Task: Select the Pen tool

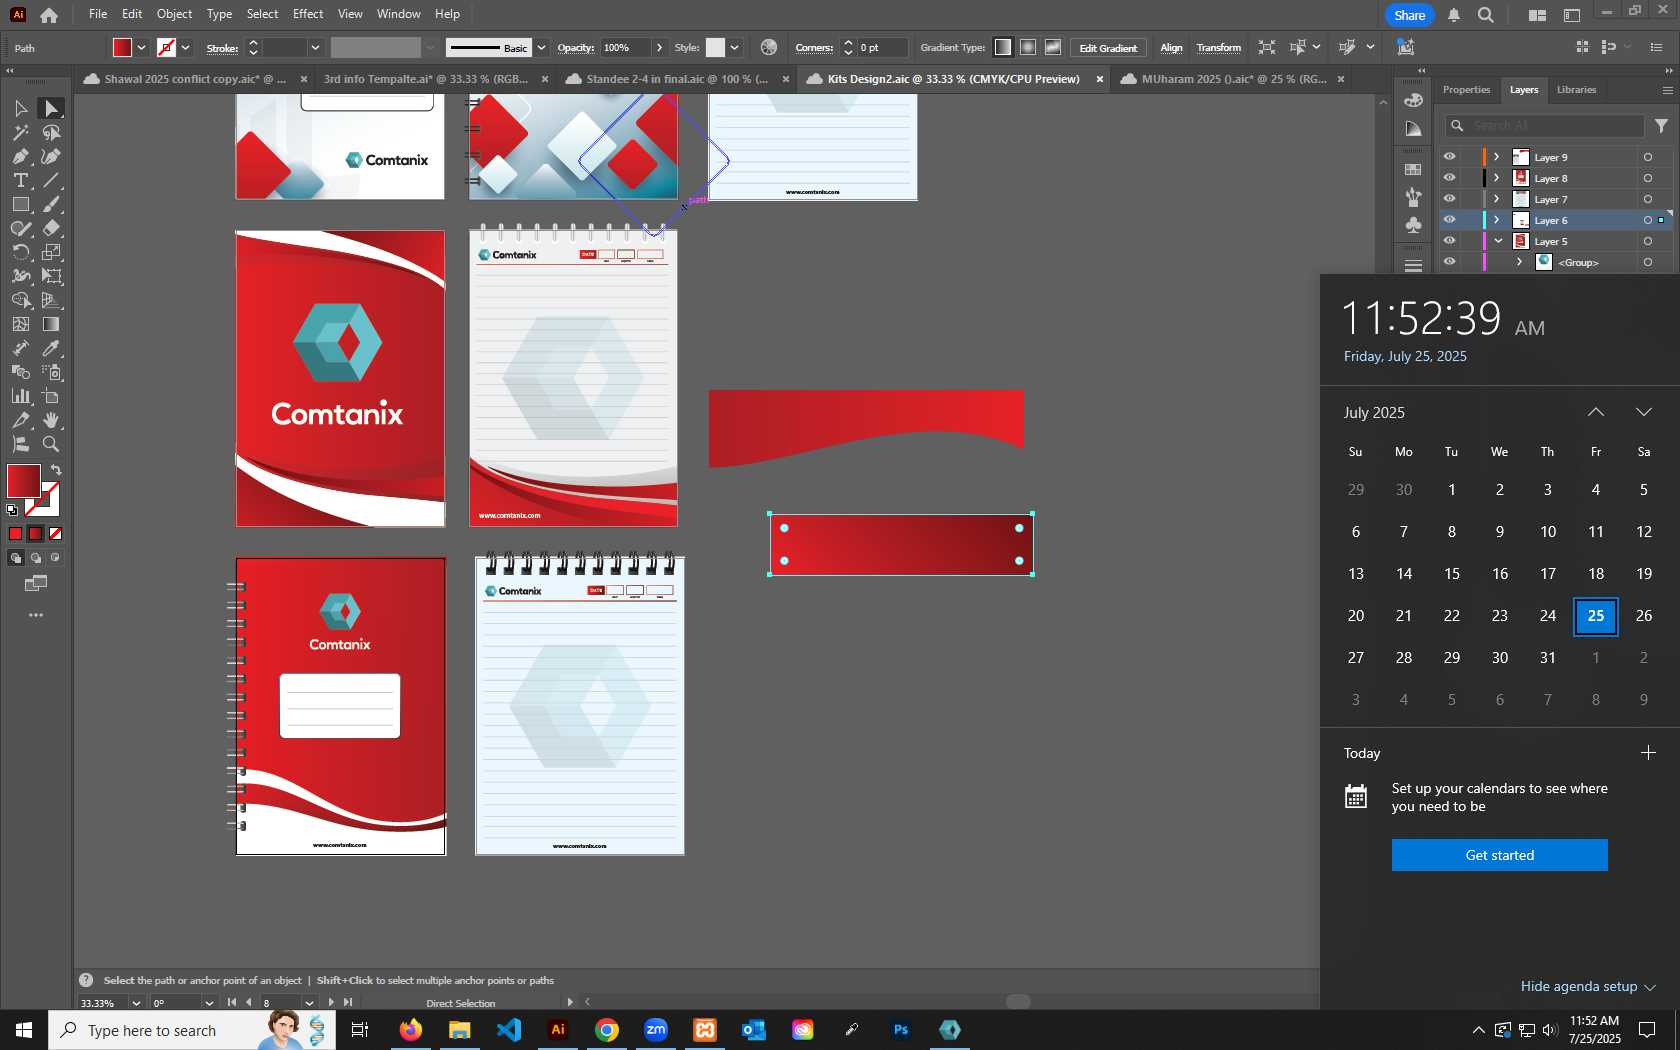Action: coord(20,156)
